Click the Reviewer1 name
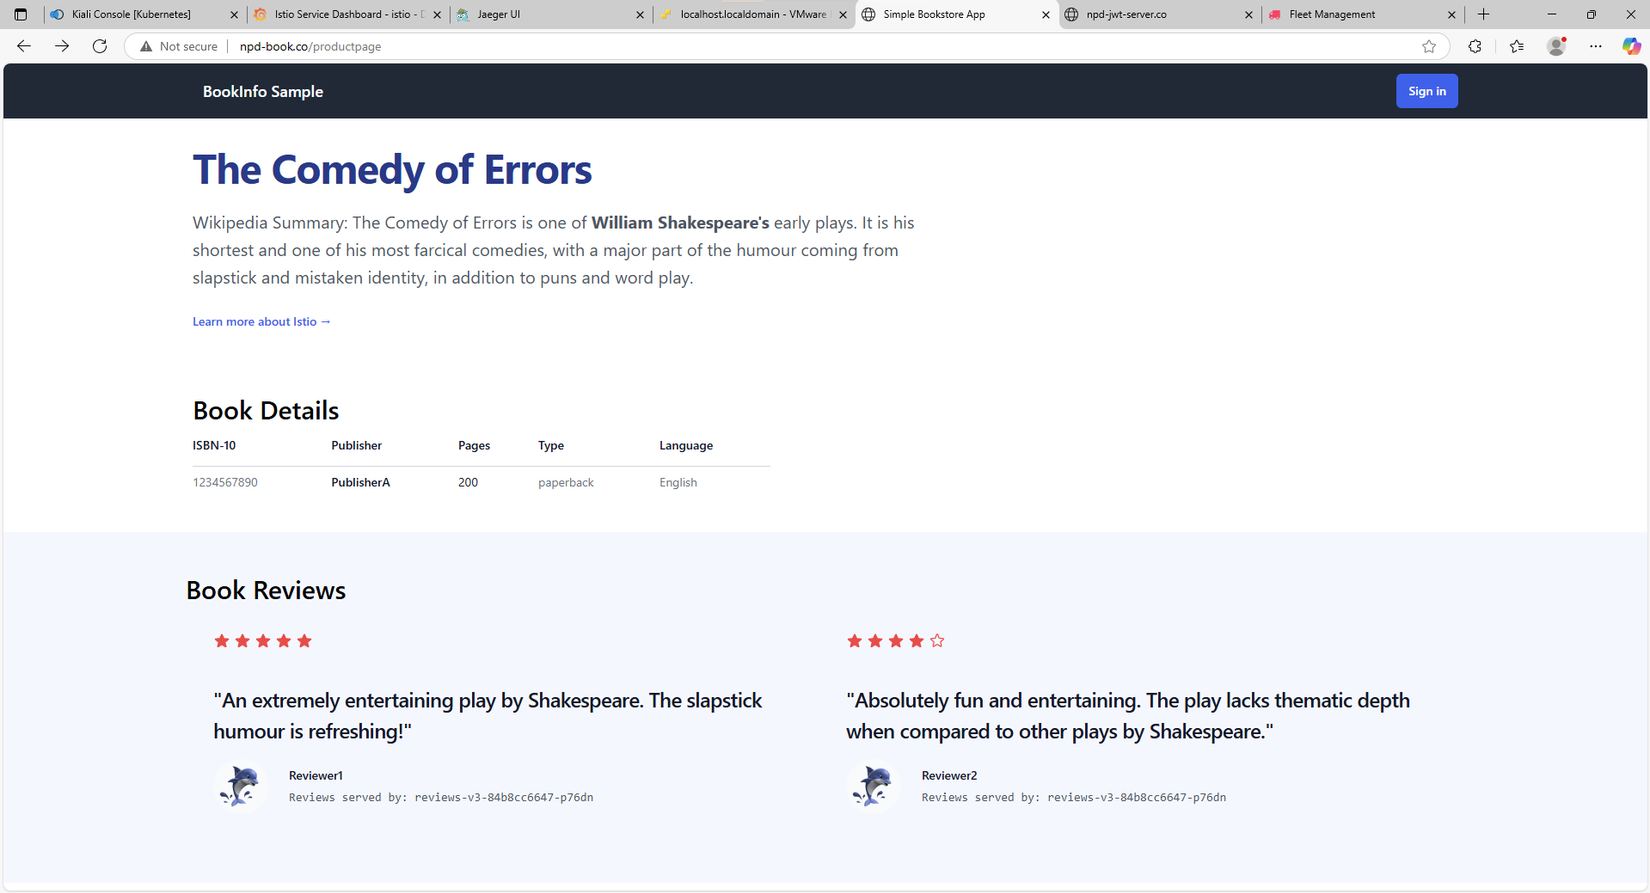Image resolution: width=1650 pixels, height=893 pixels. (316, 776)
